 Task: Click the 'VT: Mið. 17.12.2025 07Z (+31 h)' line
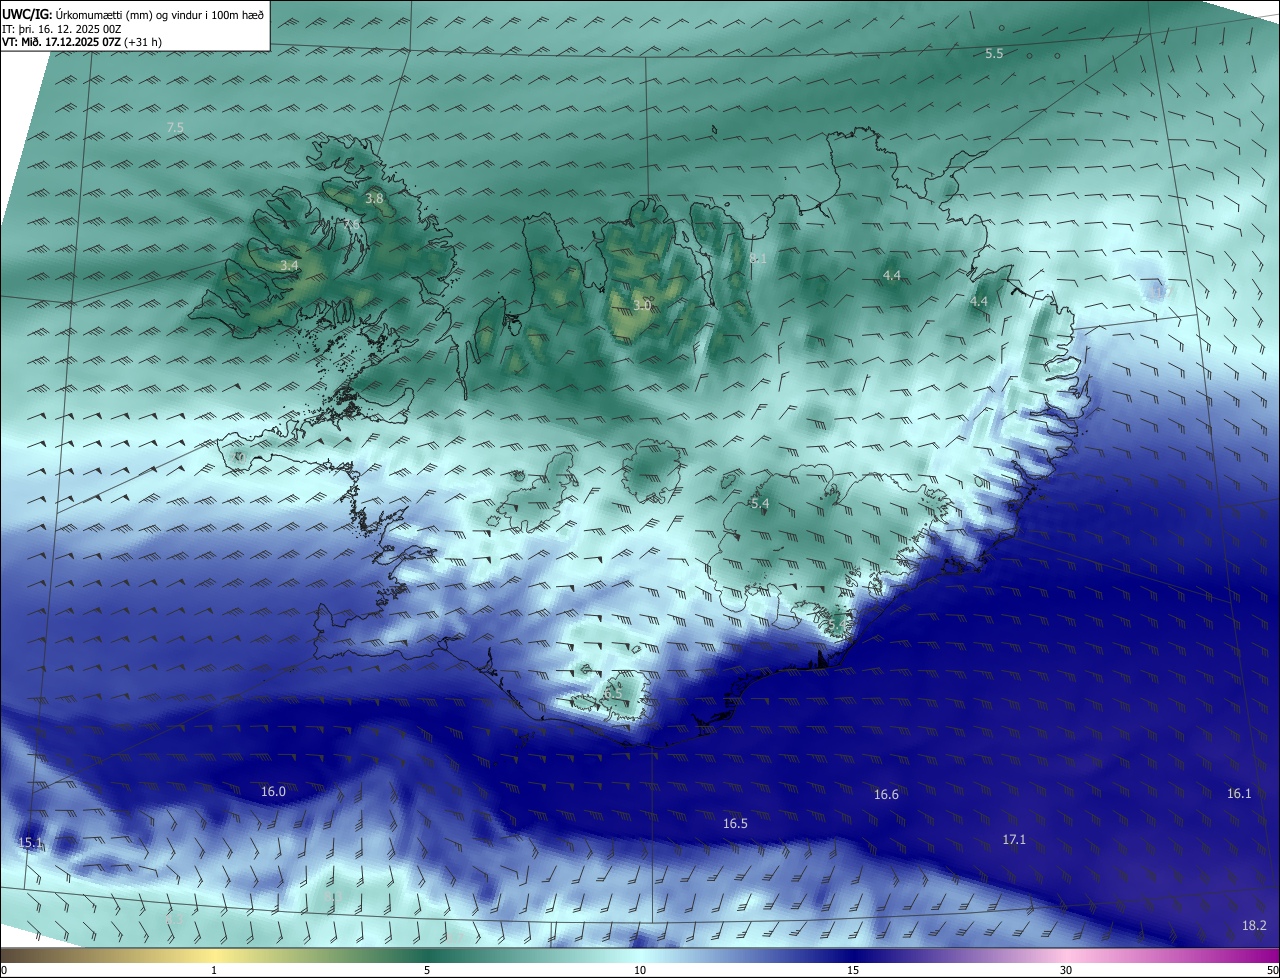(82, 42)
